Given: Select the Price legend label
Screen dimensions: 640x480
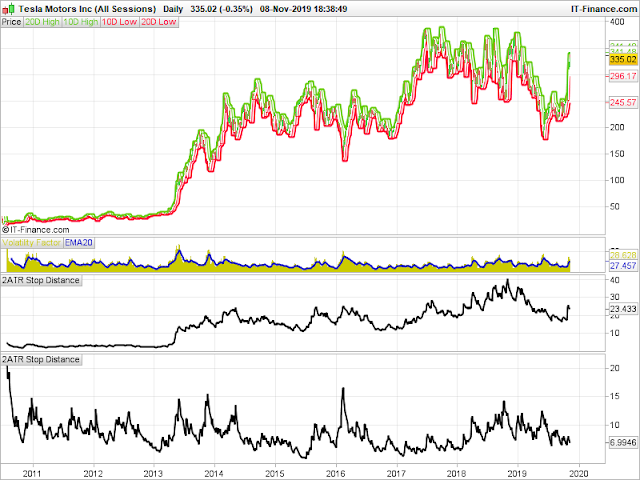Looking at the screenshot, I should pos(11,22).
